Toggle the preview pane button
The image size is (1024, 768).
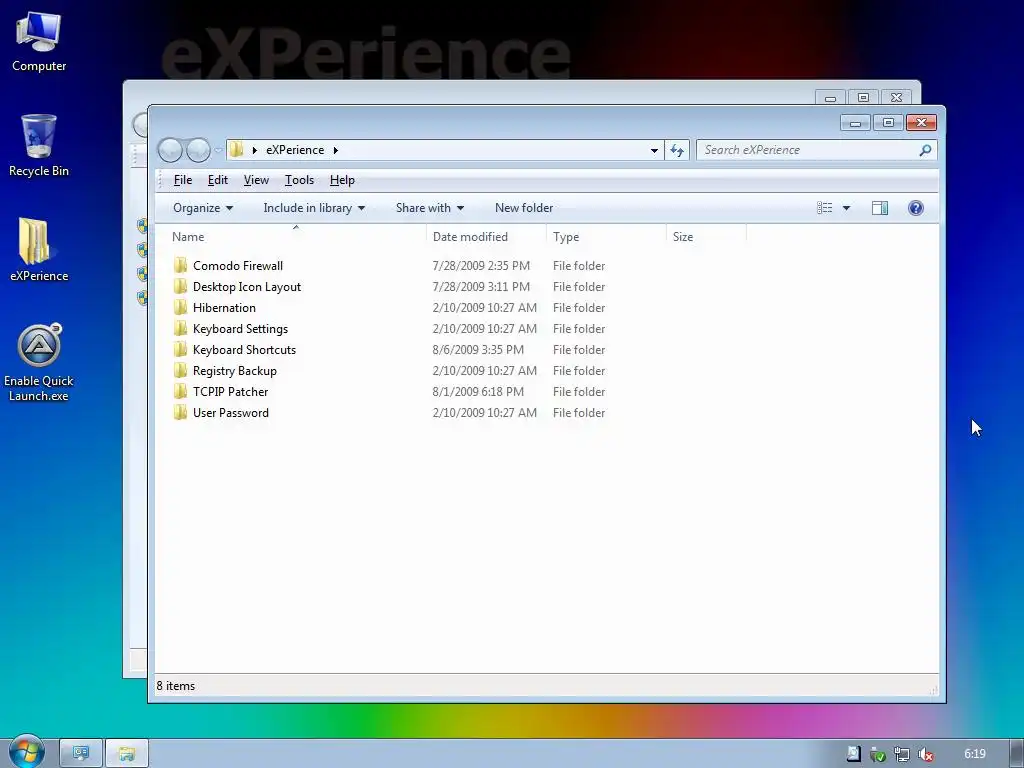(x=880, y=208)
